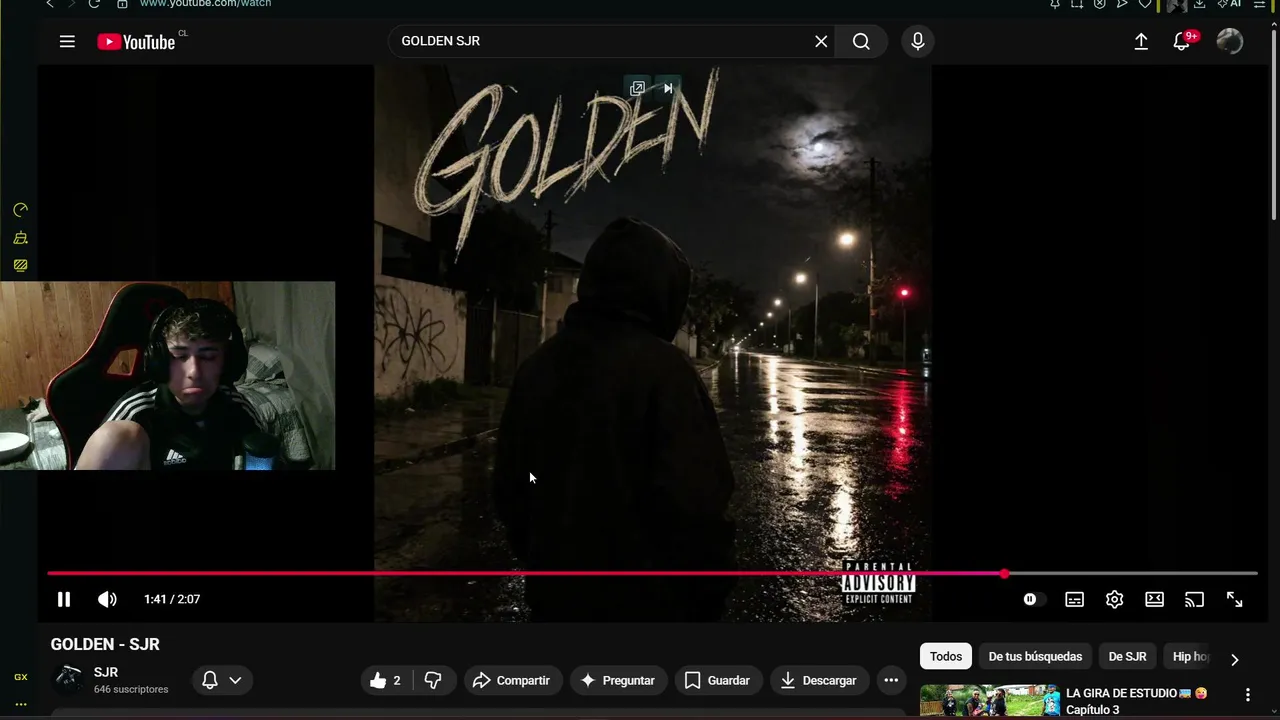Open the upload/create button
The width and height of the screenshot is (1280, 720).
click(1141, 41)
